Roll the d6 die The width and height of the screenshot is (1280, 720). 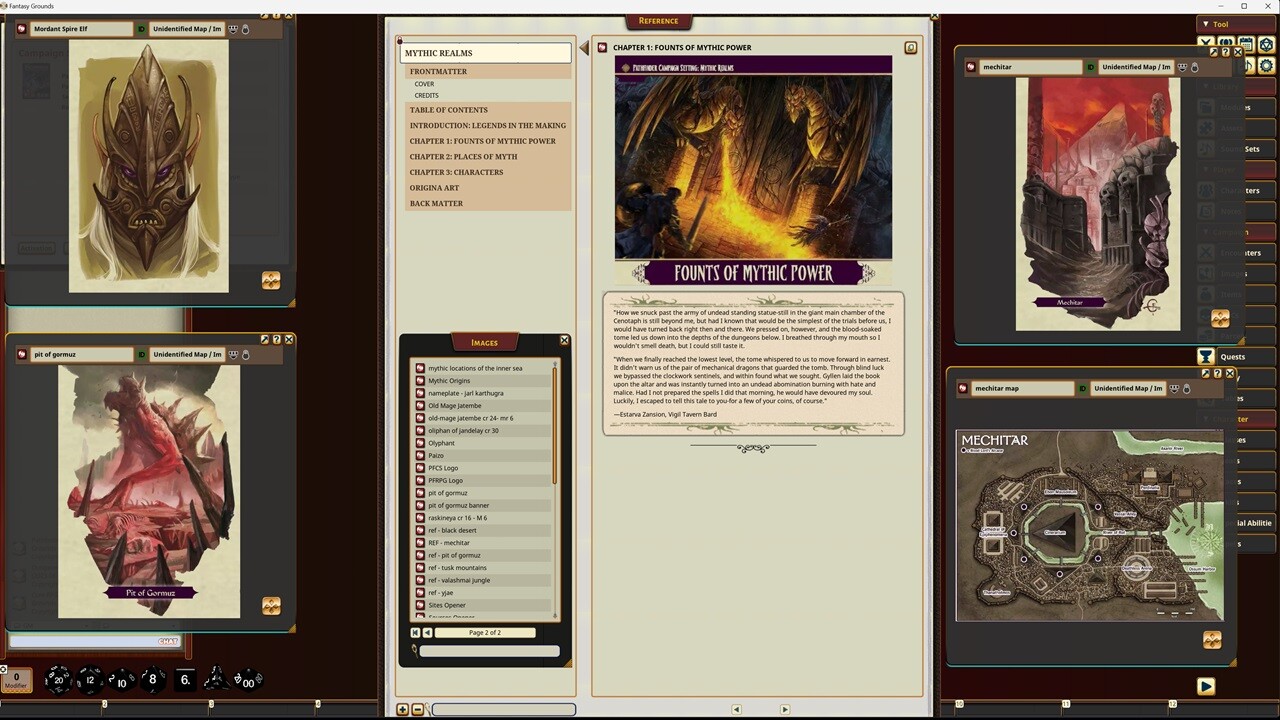click(x=184, y=680)
